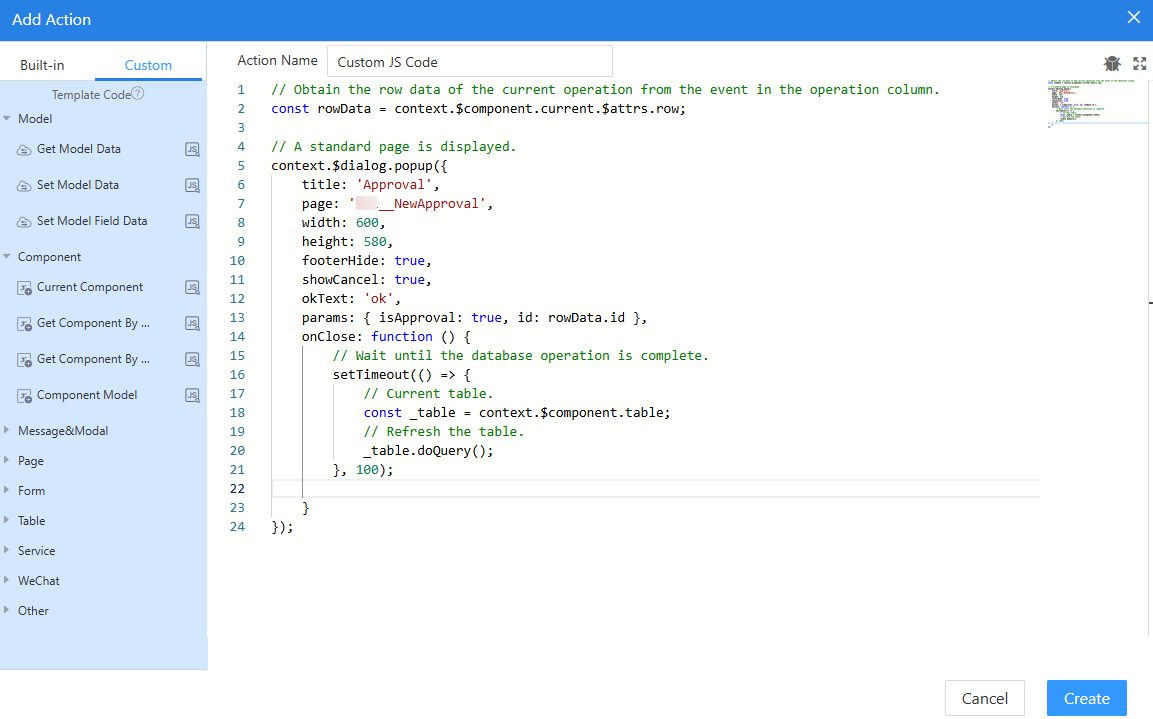
Task: Click line number 5 in gutter
Action: click(x=241, y=166)
